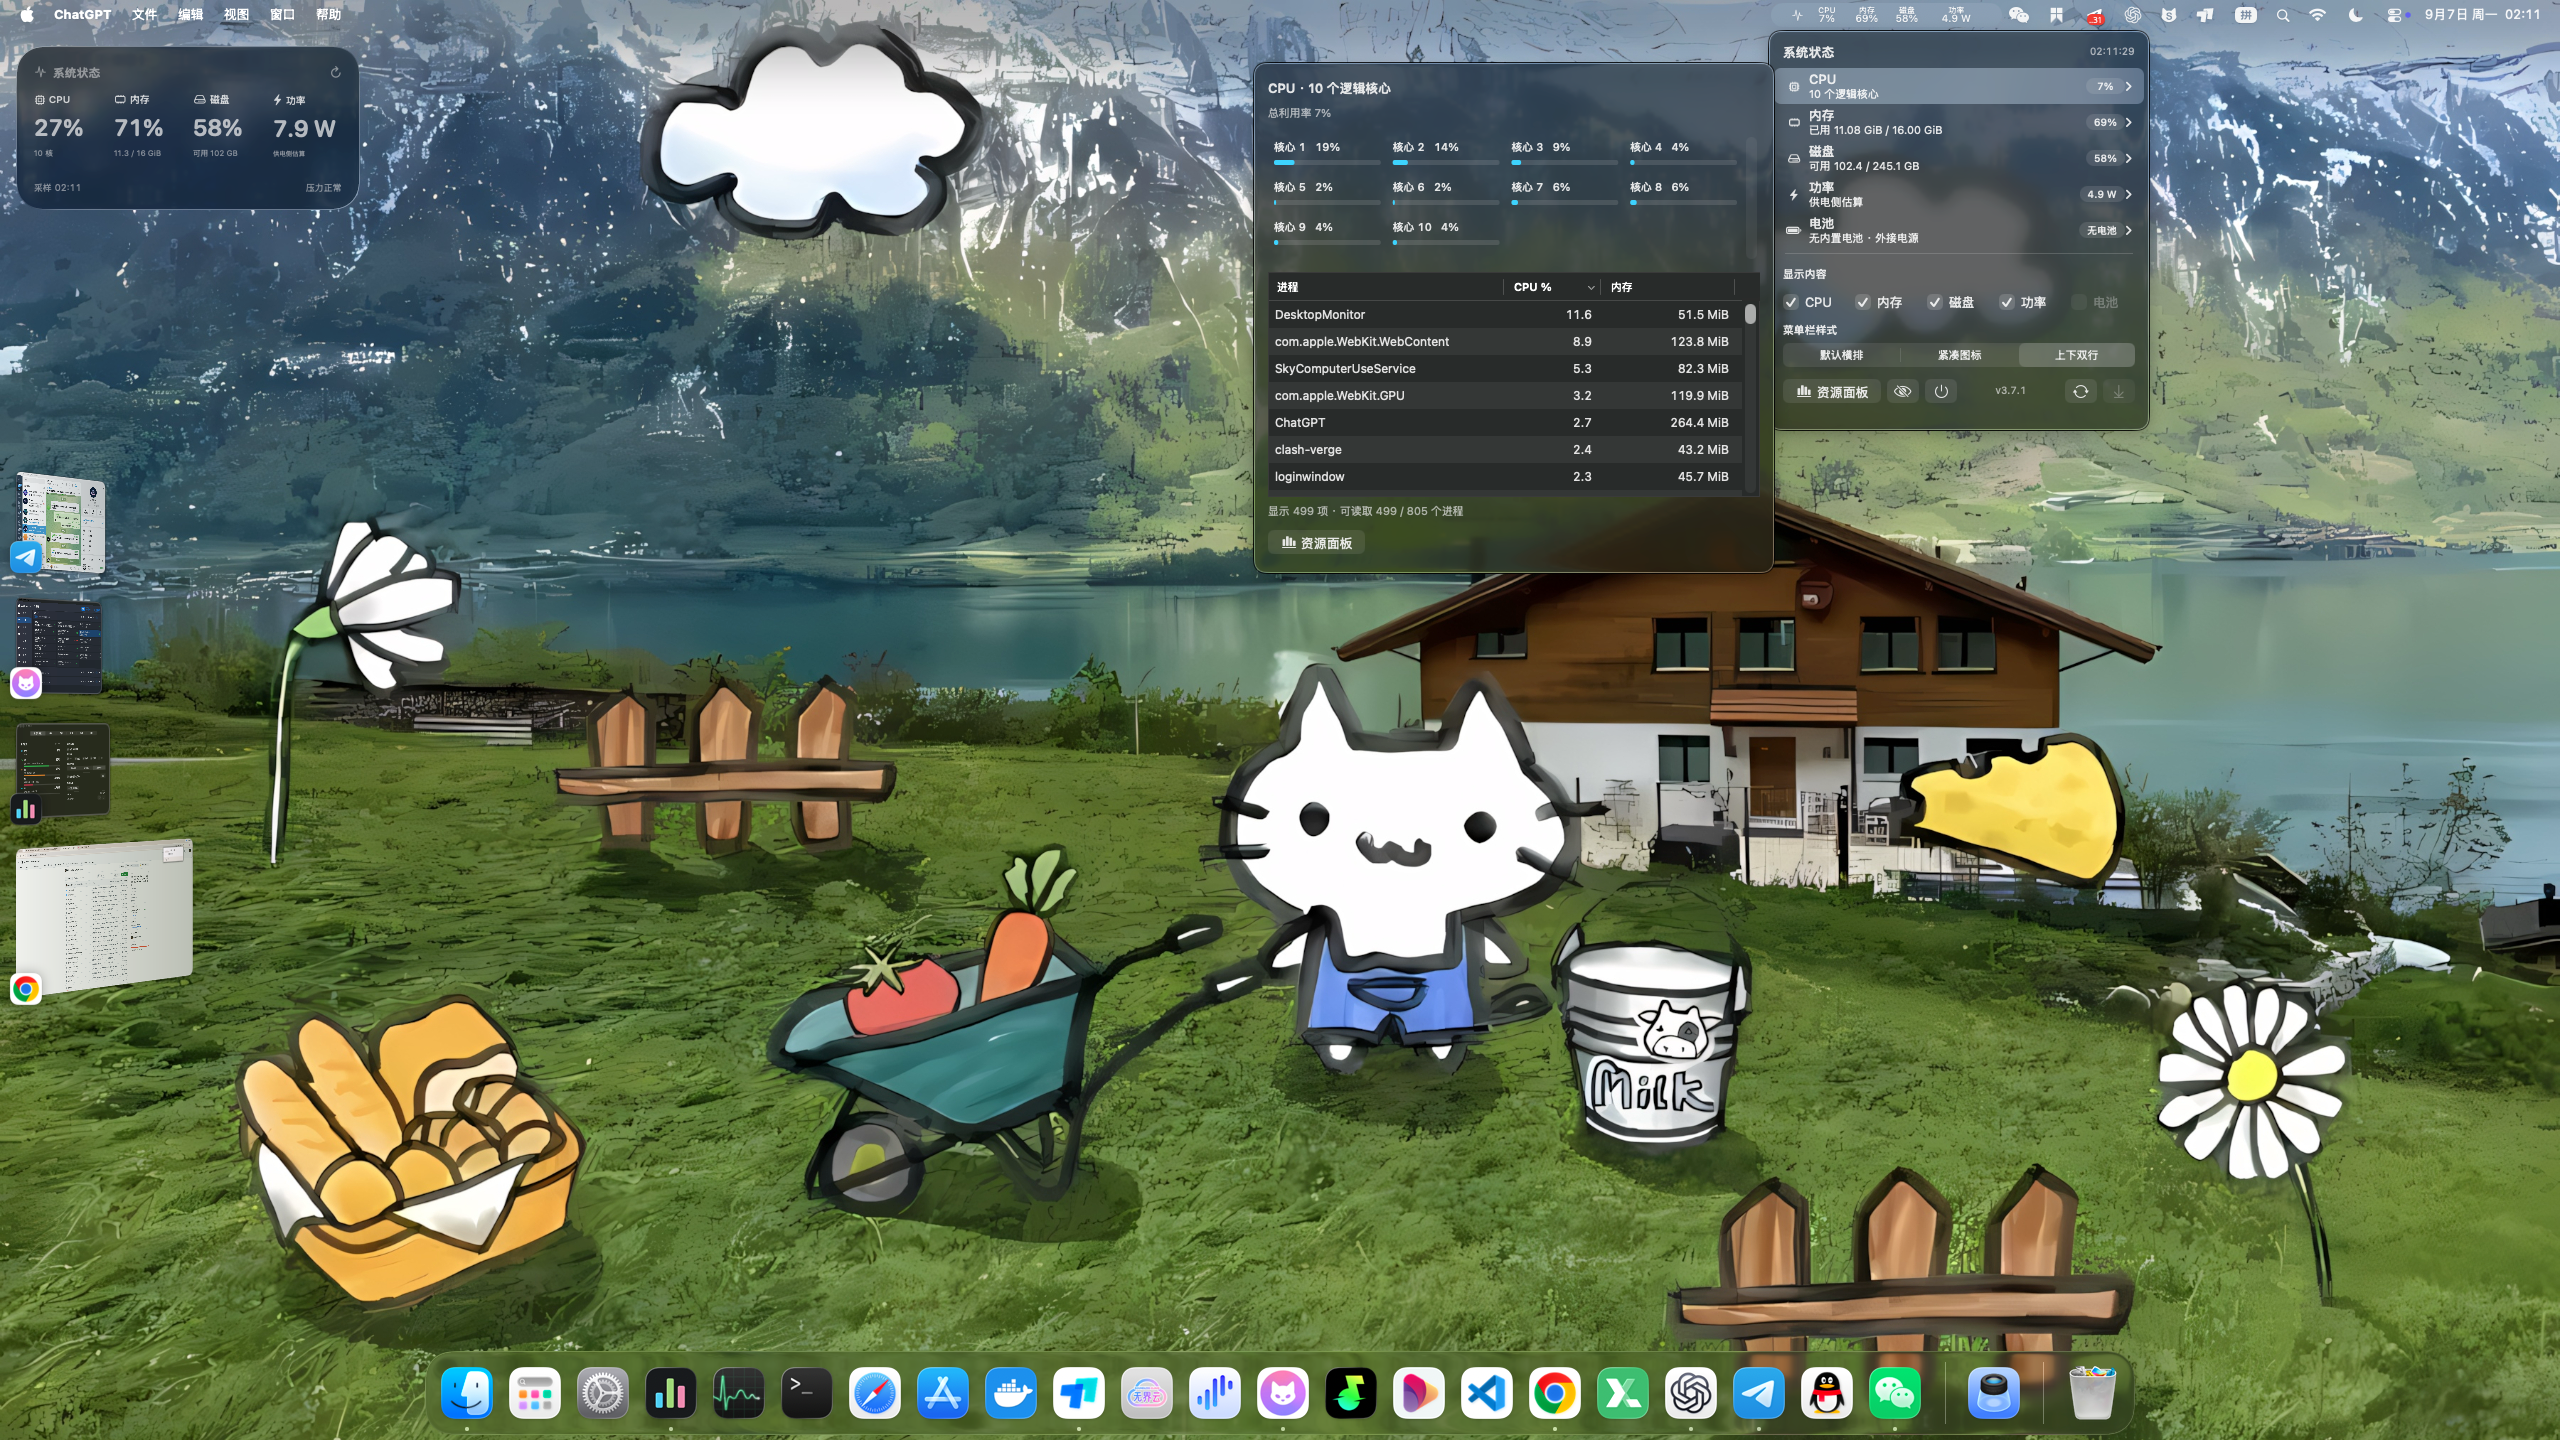Click the process list scrollbar thumb
Screen dimensions: 2560x1440
click(1750, 314)
